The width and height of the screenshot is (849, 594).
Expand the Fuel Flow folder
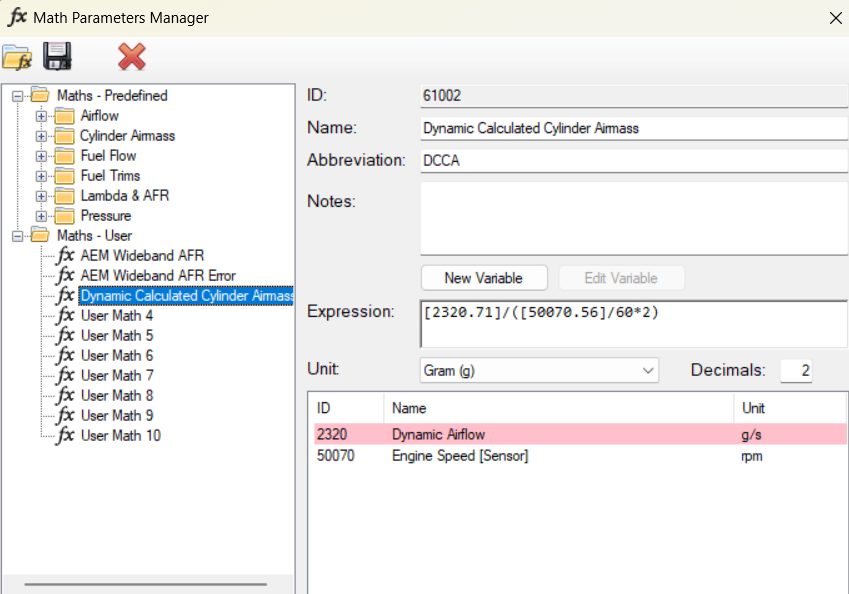pos(41,156)
